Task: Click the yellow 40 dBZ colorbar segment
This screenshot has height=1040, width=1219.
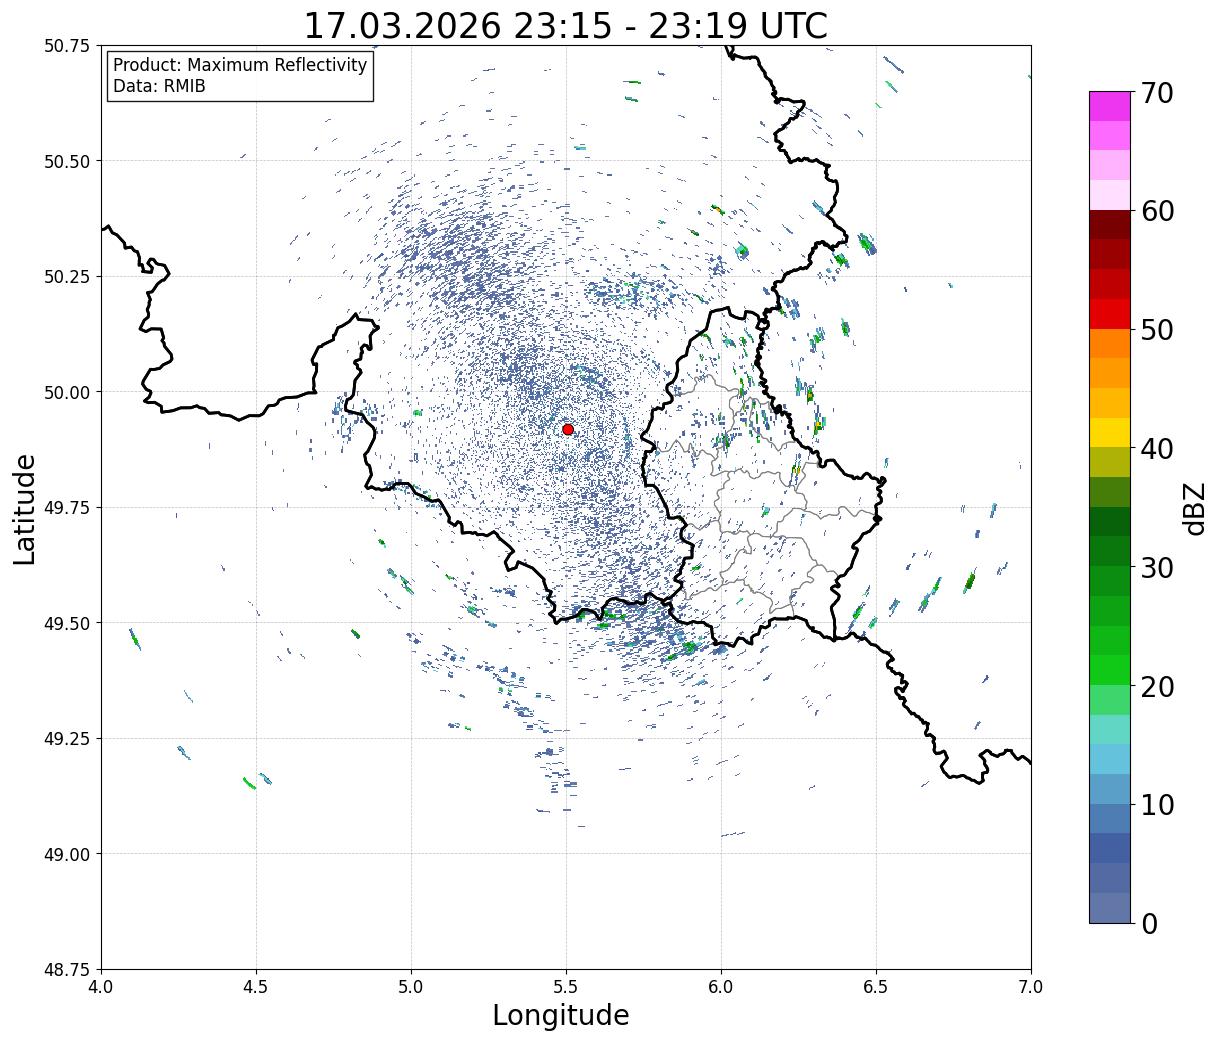Action: 1110,432
